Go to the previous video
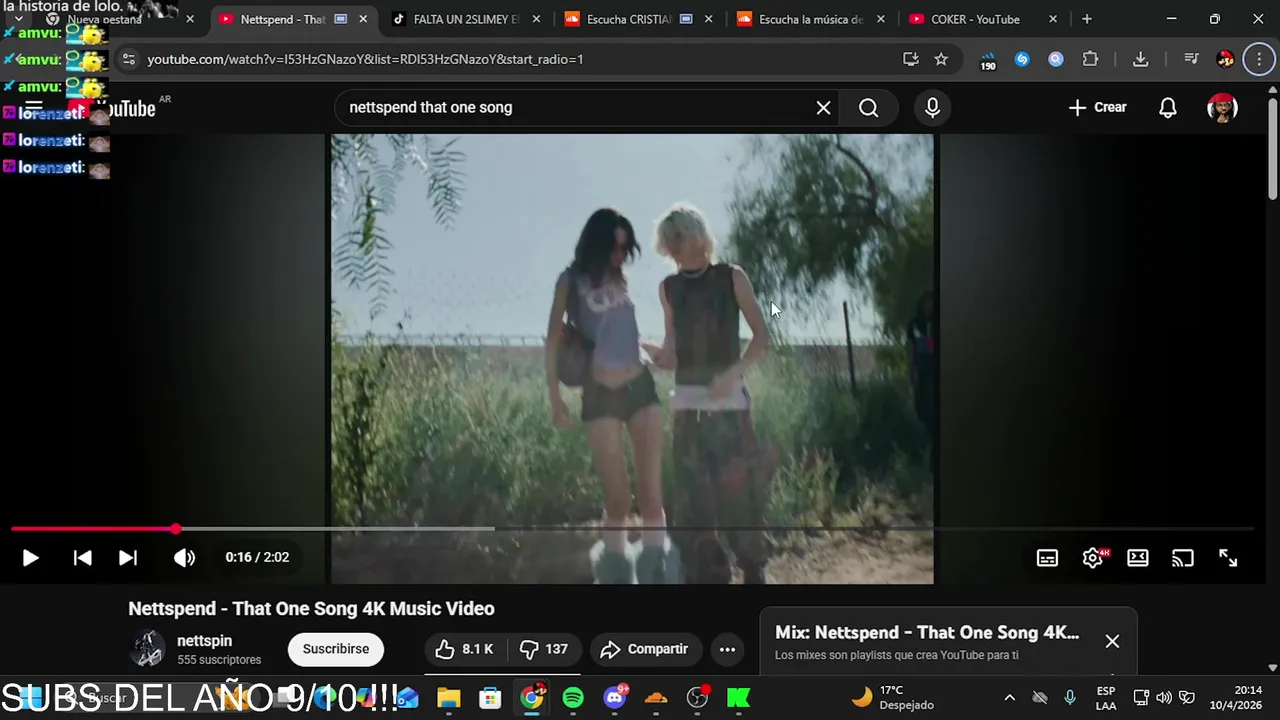Viewport: 1280px width, 720px height. (x=83, y=558)
